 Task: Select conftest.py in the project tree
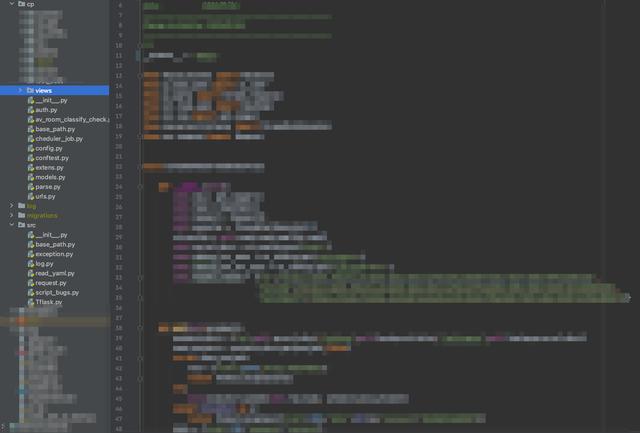pyautogui.click(x=52, y=158)
